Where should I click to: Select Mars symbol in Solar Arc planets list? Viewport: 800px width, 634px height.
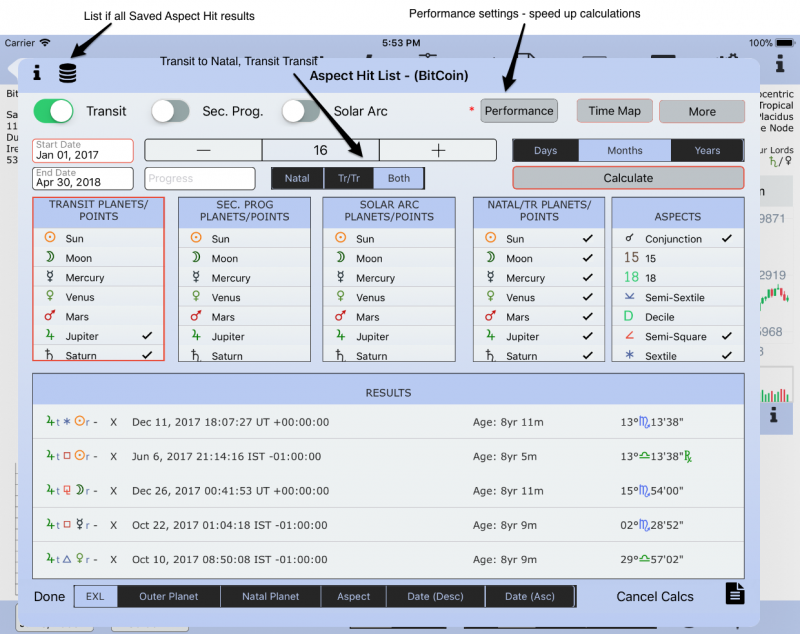(340, 317)
